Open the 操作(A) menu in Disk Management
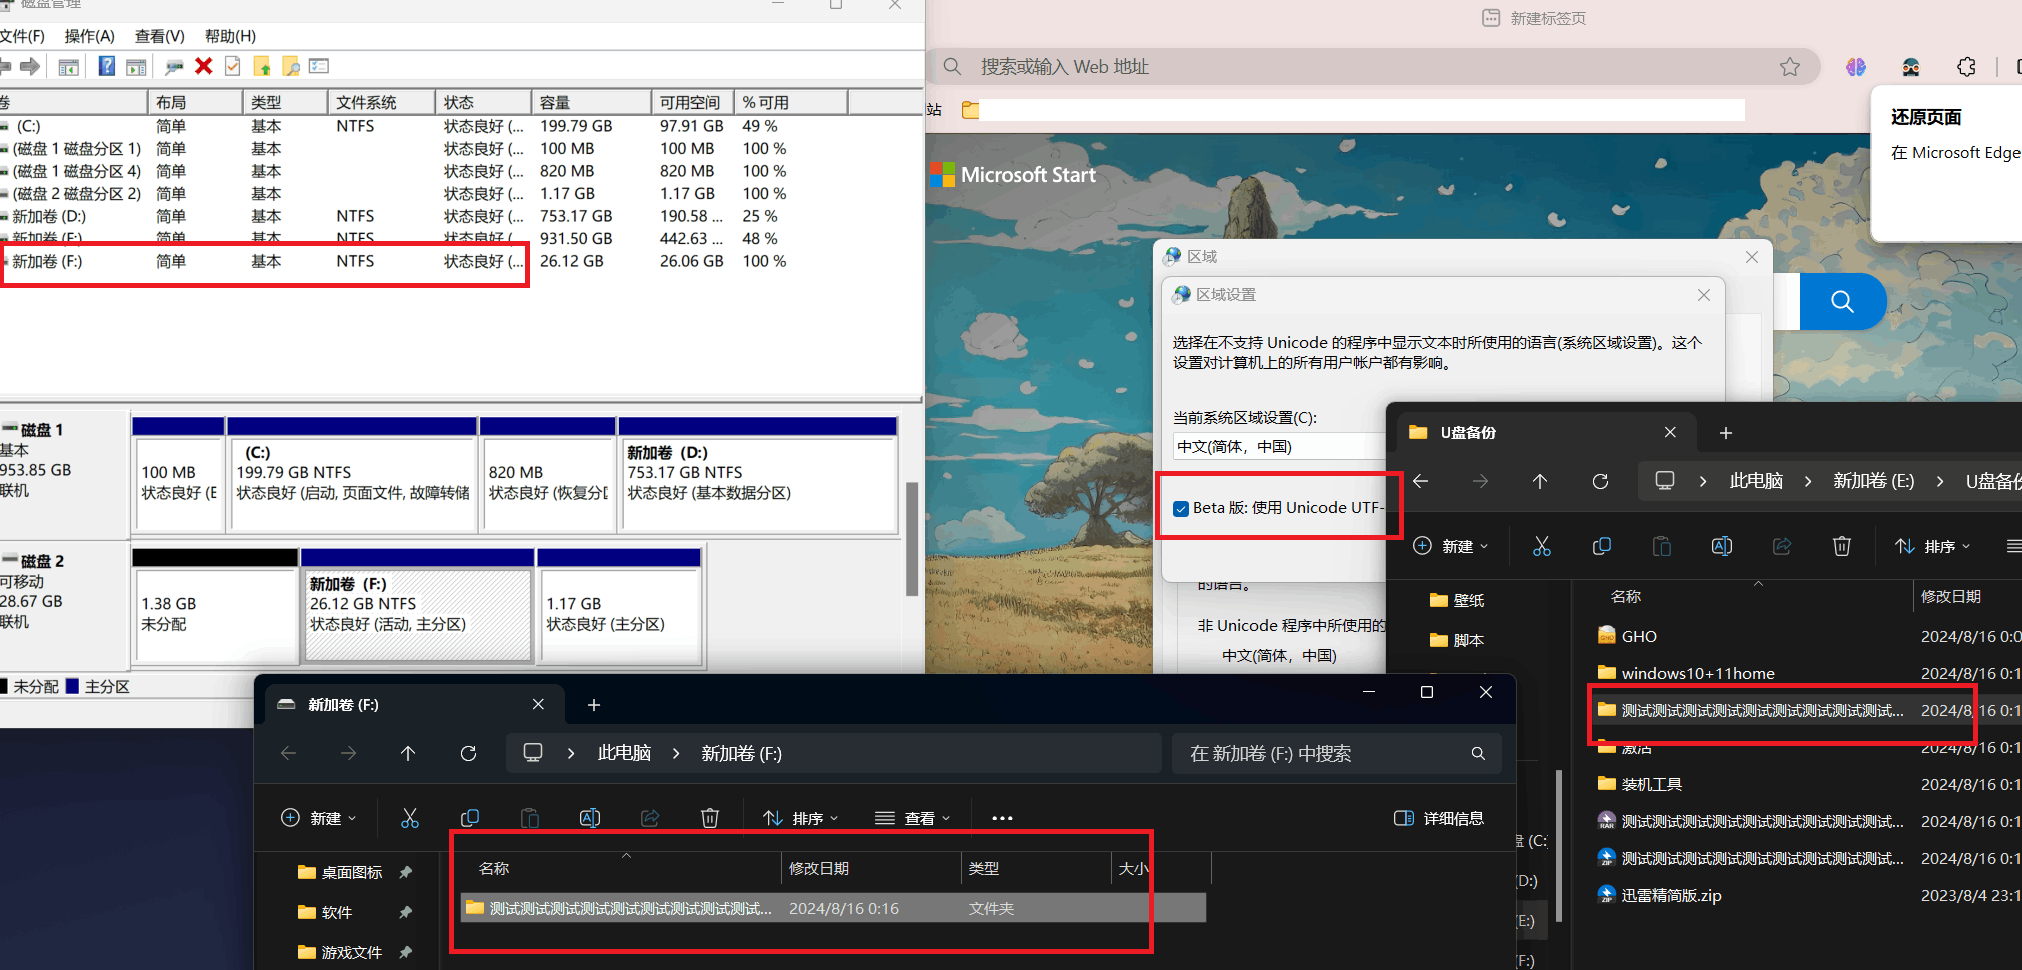The image size is (2022, 970). [89, 36]
